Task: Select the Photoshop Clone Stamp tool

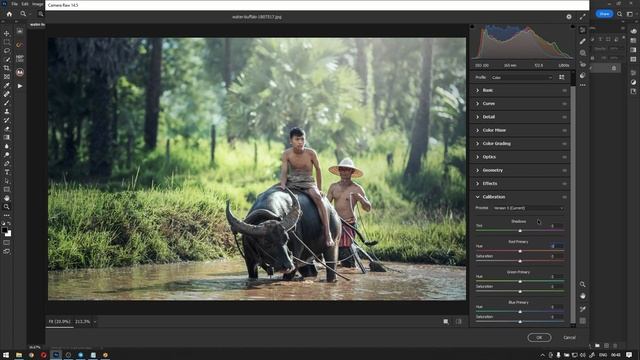Action: point(7,111)
